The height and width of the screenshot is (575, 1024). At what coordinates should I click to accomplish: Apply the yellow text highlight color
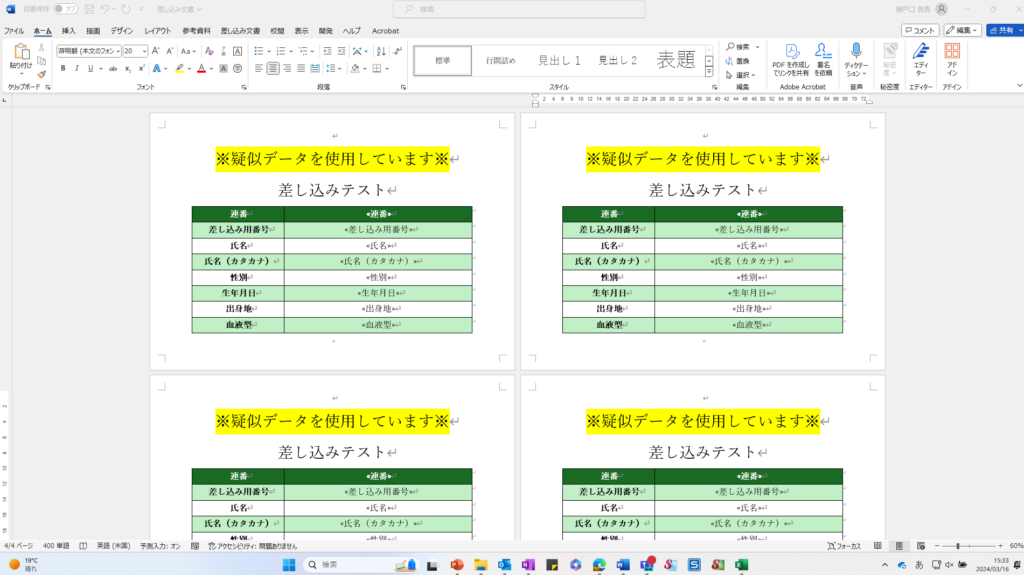coord(179,69)
